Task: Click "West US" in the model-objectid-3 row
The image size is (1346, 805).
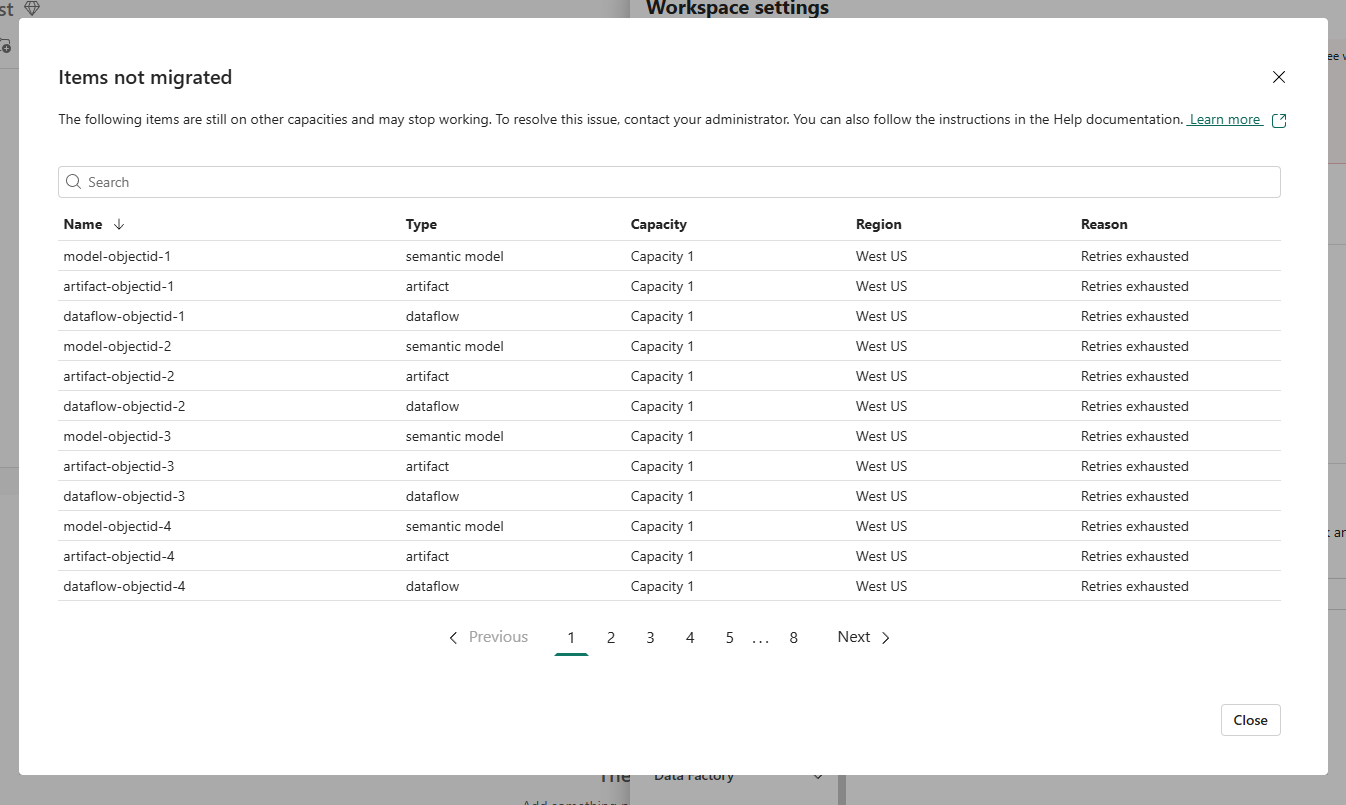Action: click(x=882, y=436)
